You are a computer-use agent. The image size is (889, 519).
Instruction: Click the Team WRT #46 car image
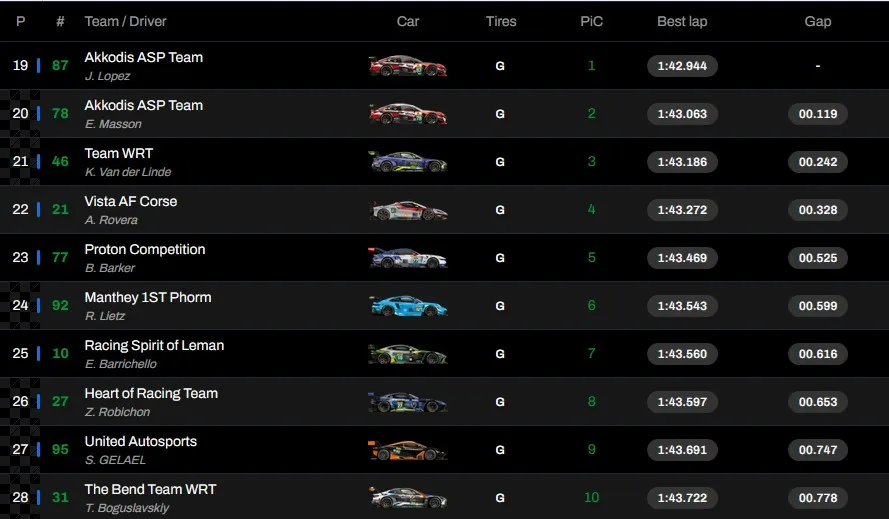coord(407,162)
